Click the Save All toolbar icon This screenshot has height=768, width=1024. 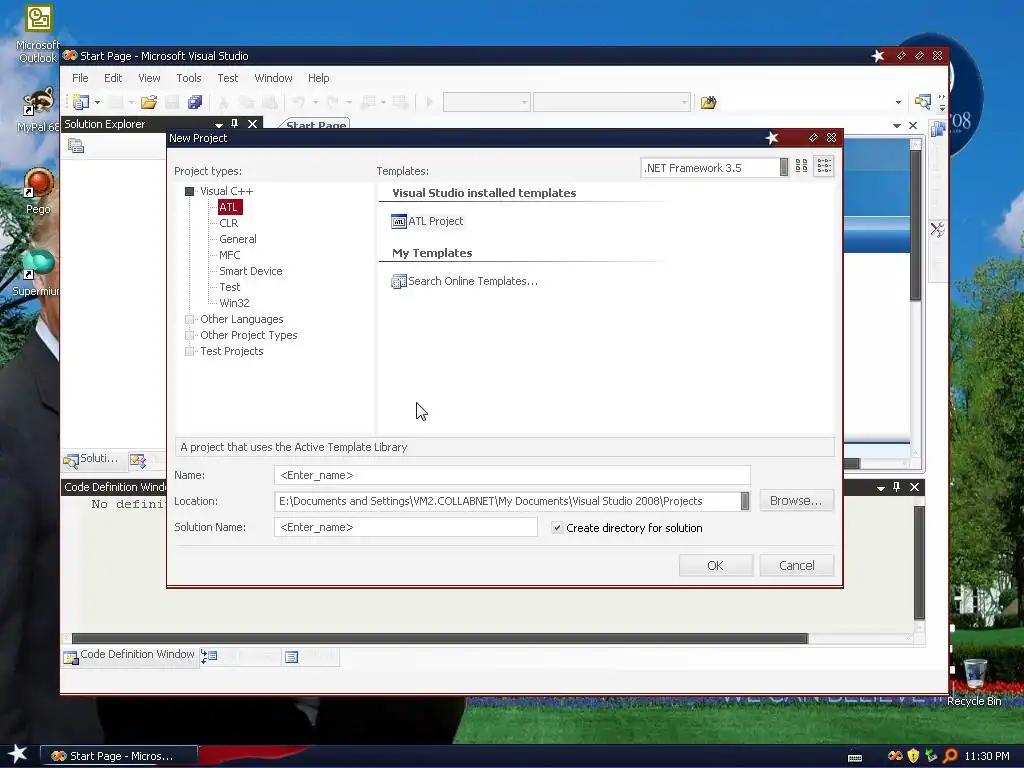[195, 102]
